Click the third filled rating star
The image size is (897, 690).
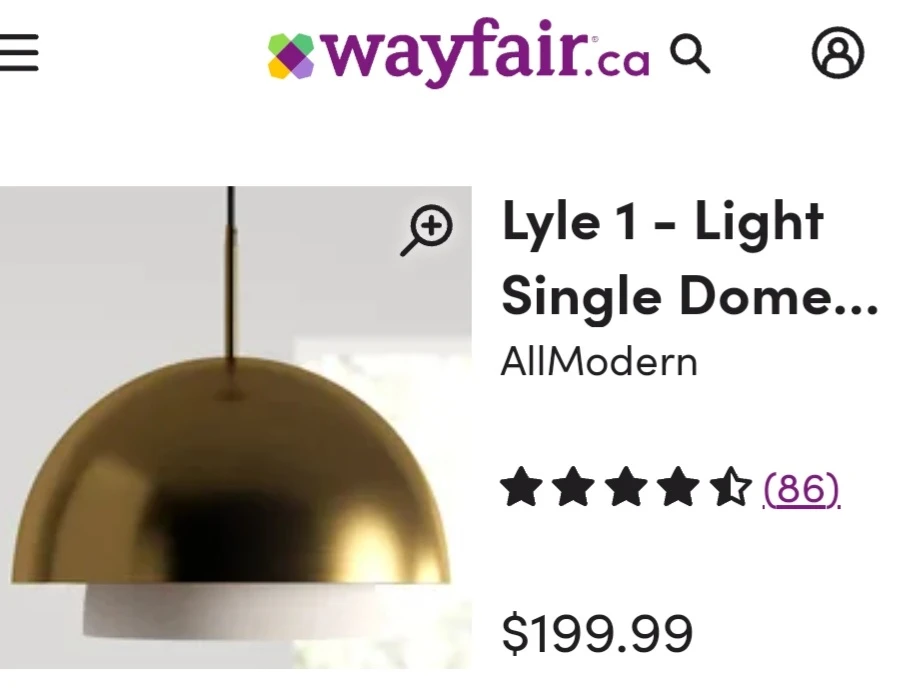tap(626, 487)
